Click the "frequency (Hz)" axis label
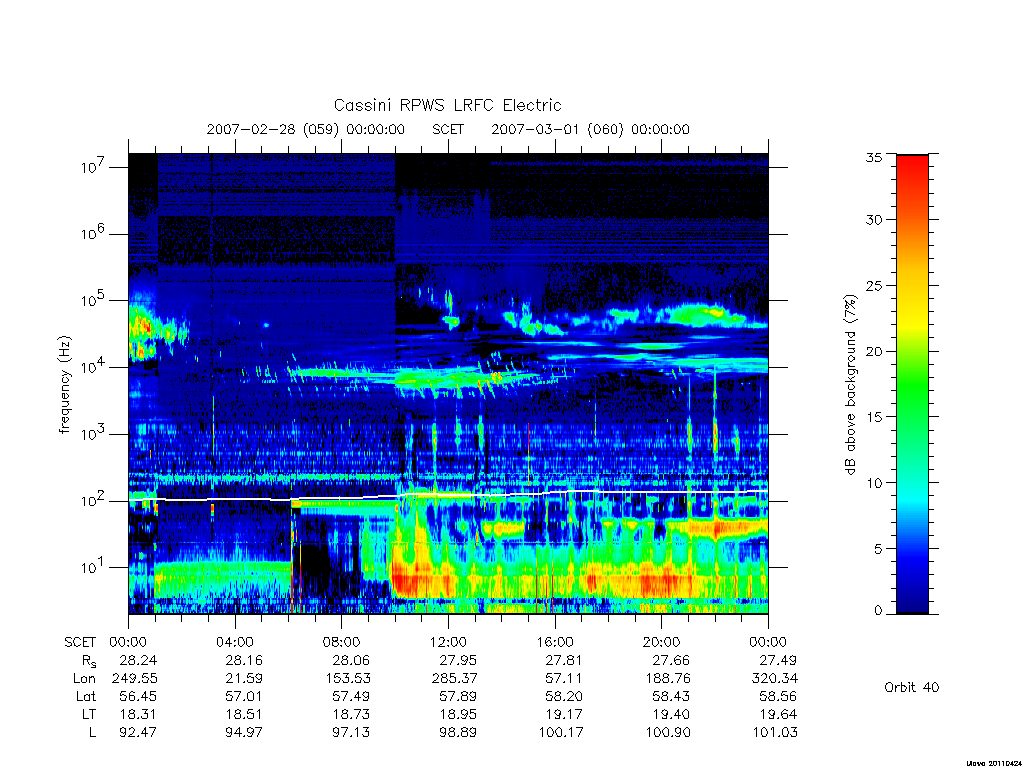1024x768 pixels. tap(64, 385)
